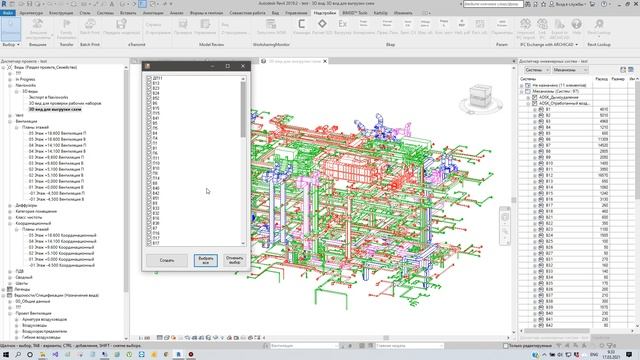The image size is (640, 360).
Task: Click the 1:100 view scale button
Action: pos(144,338)
